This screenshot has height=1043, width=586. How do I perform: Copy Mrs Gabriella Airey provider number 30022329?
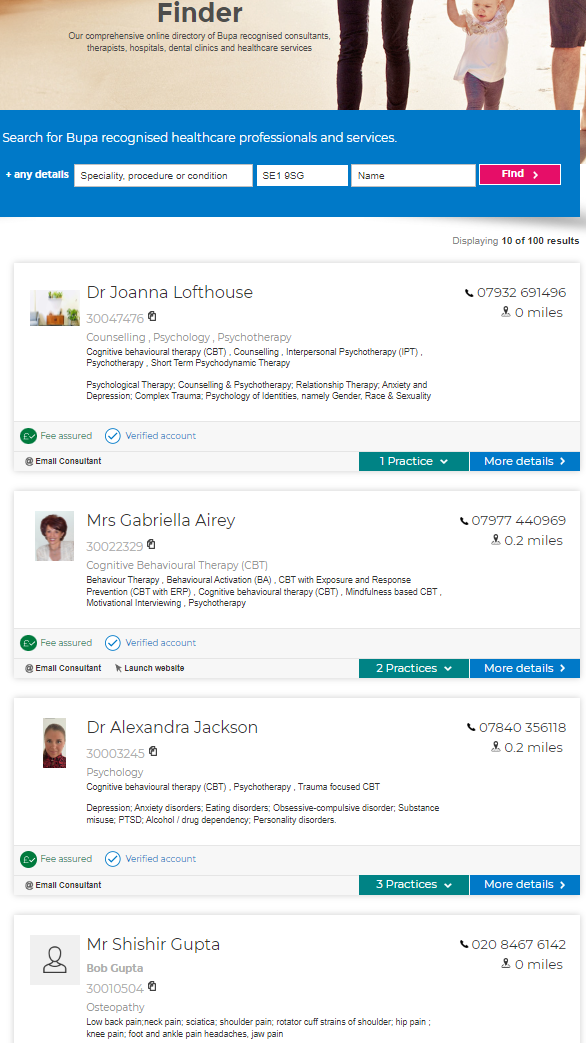151,545
